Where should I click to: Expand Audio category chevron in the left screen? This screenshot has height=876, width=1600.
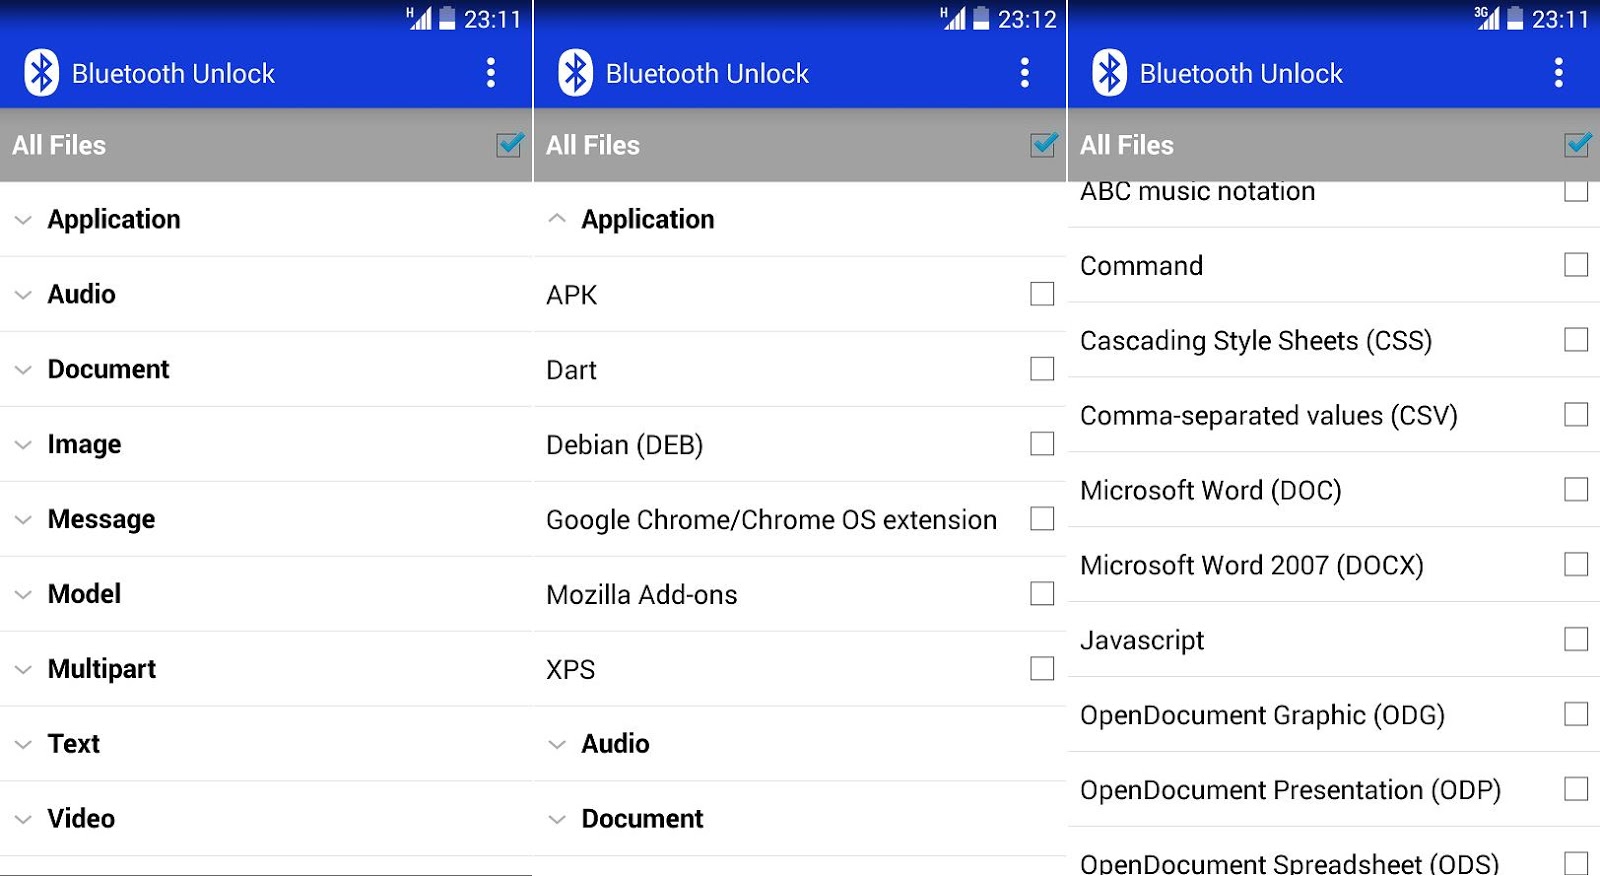[23, 295]
